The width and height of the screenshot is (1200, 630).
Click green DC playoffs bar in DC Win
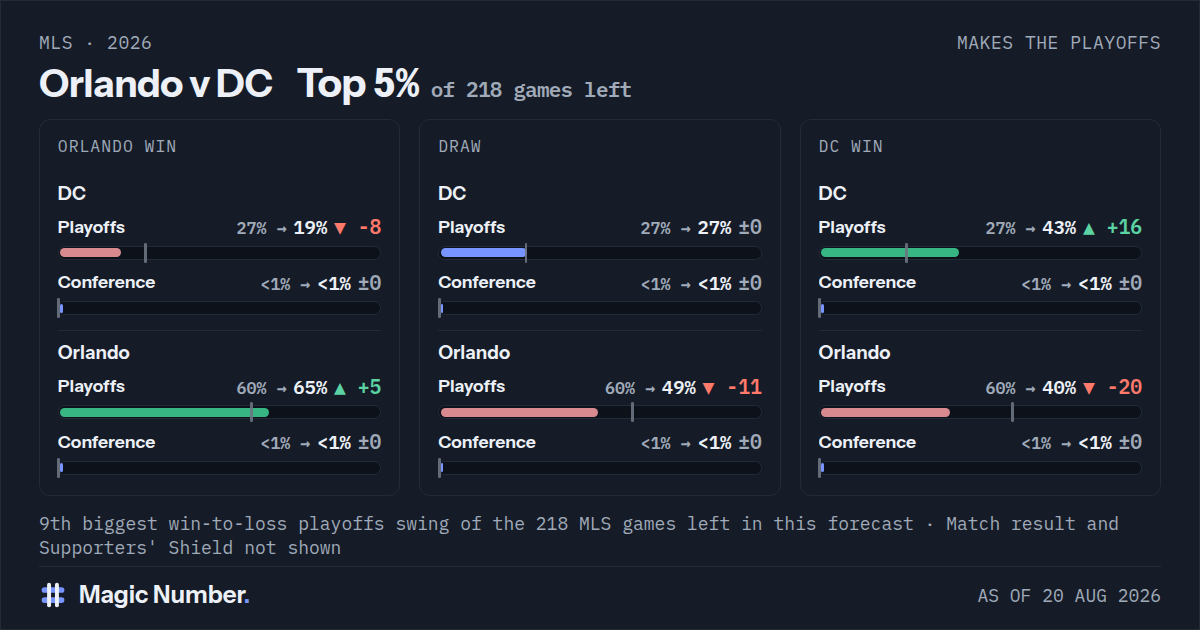pyautogui.click(x=889, y=252)
